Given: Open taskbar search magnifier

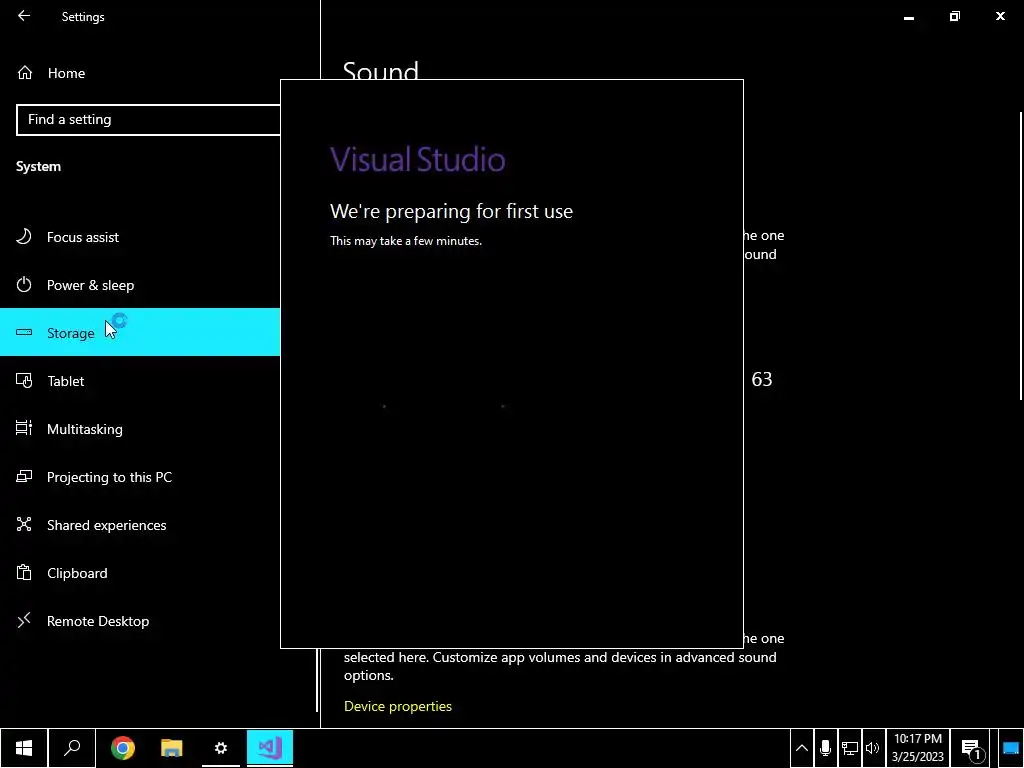Looking at the screenshot, I should [x=72, y=748].
